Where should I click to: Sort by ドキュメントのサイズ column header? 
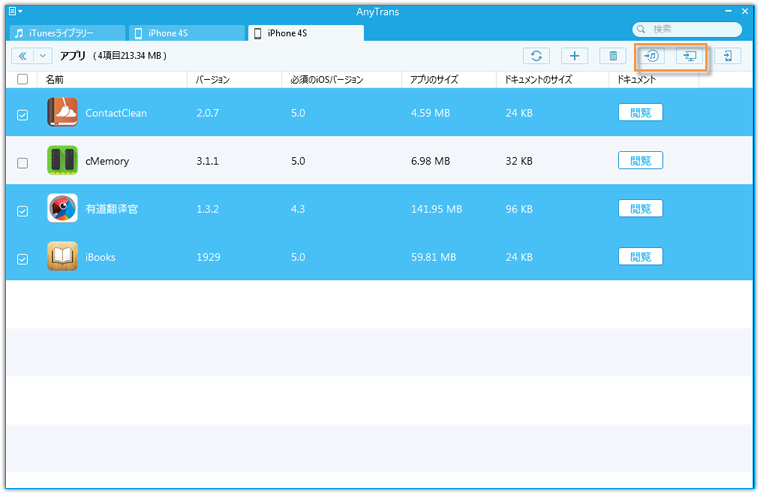click(x=553, y=80)
